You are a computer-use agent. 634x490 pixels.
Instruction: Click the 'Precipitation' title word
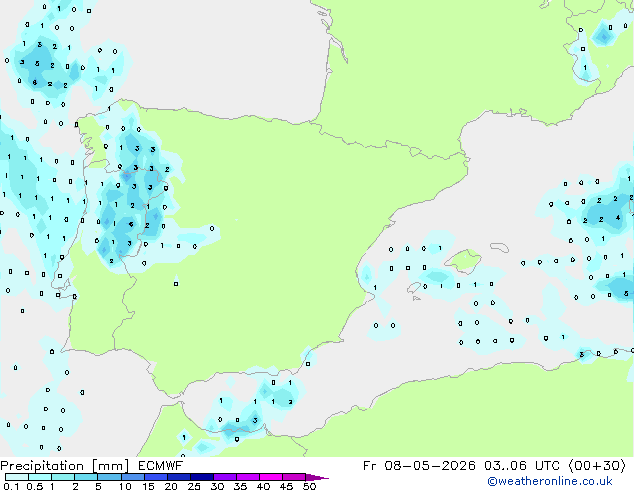(x=42, y=466)
